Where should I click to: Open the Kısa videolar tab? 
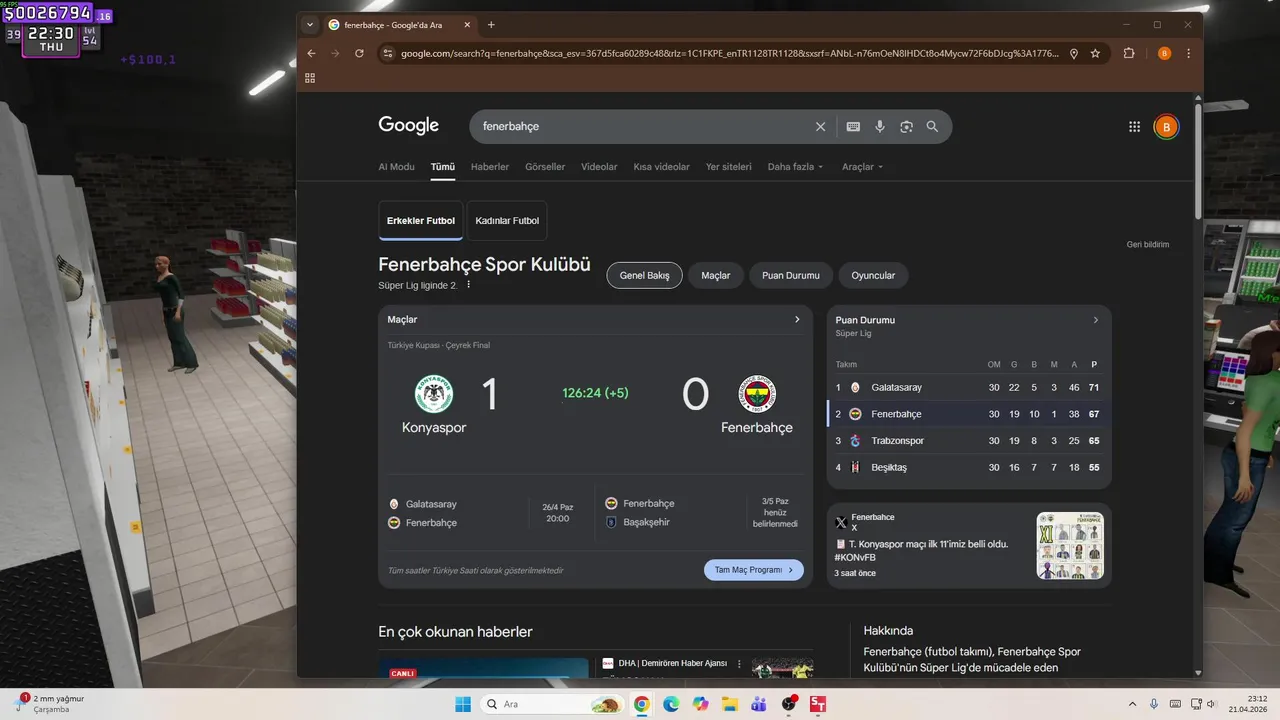[661, 167]
